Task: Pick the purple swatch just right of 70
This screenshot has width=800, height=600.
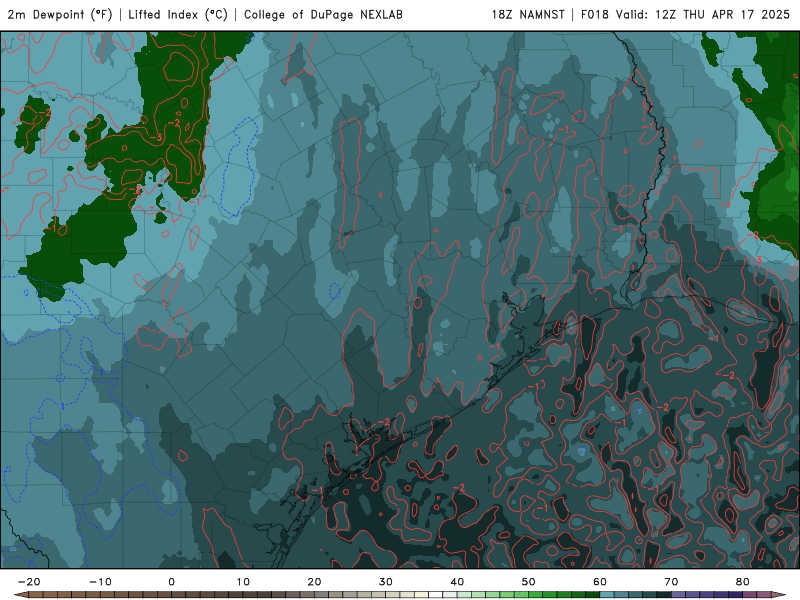Action: [x=679, y=595]
